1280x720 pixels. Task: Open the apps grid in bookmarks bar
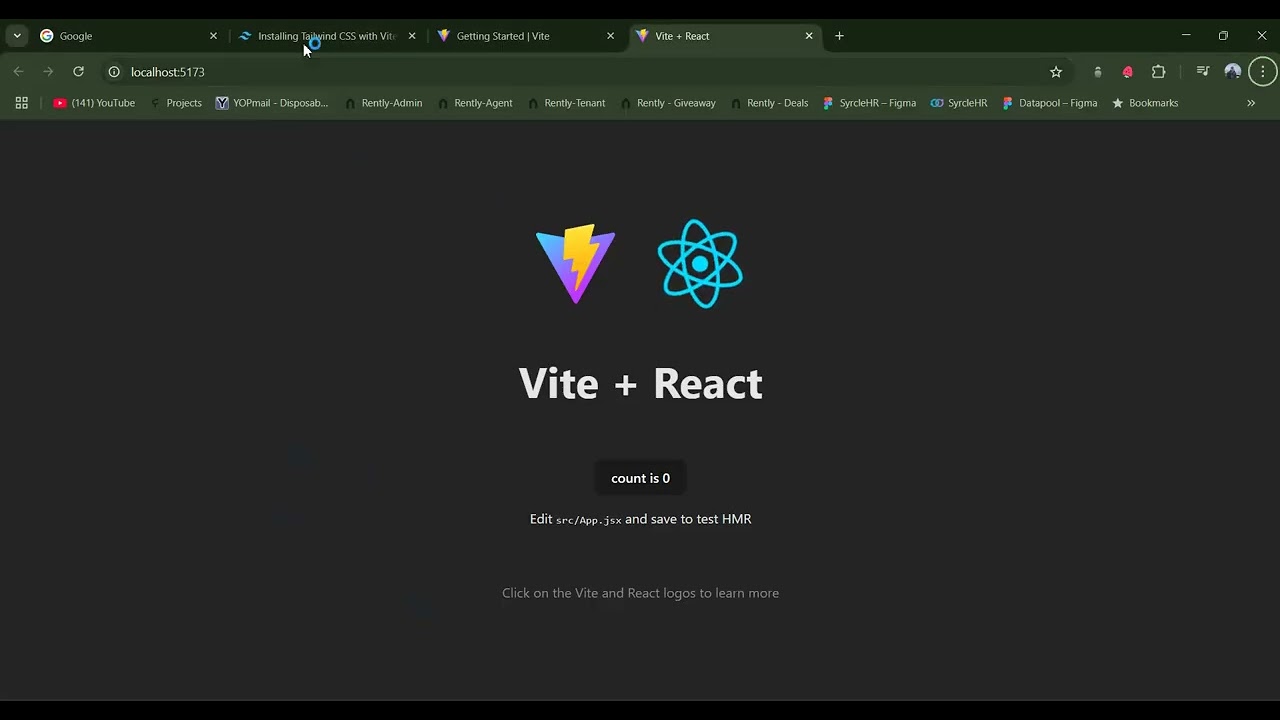(x=22, y=103)
